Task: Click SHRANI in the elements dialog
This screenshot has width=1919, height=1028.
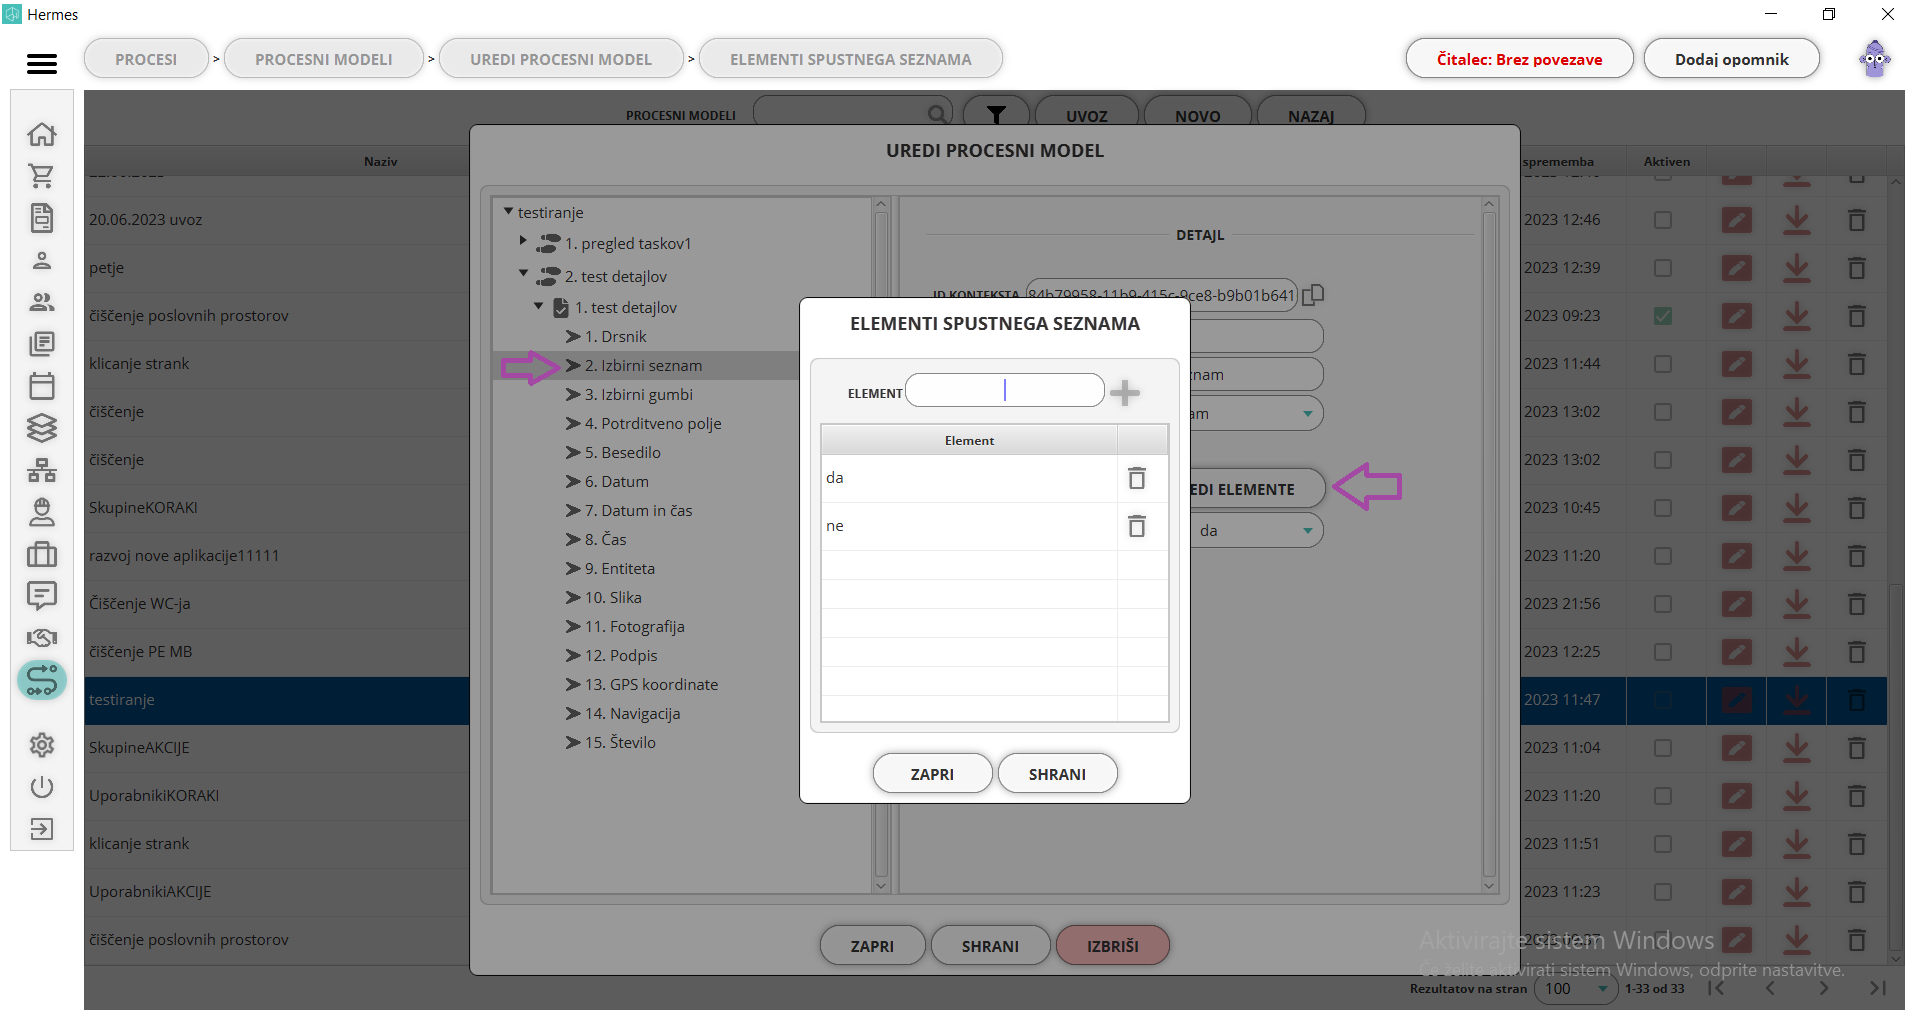Action: click(x=1057, y=774)
